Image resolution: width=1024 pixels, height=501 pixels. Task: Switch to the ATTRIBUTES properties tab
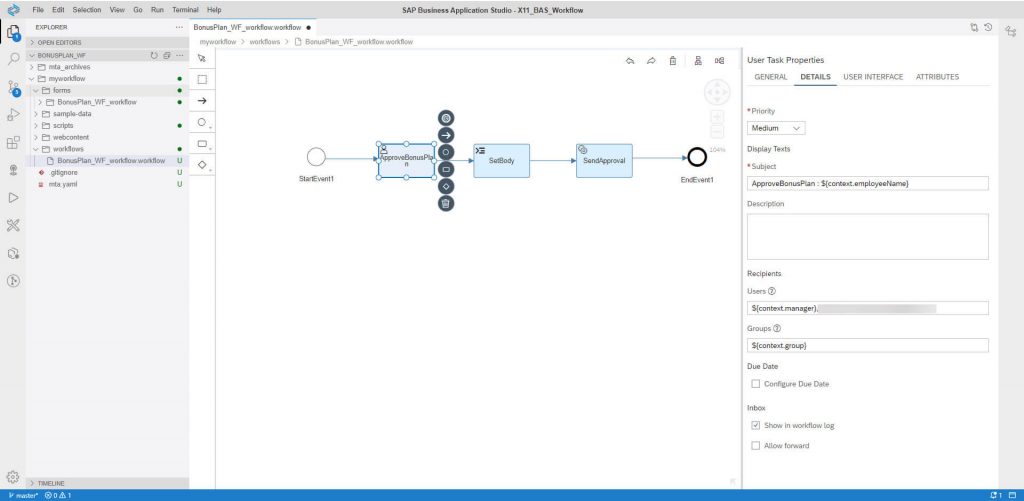(937, 77)
